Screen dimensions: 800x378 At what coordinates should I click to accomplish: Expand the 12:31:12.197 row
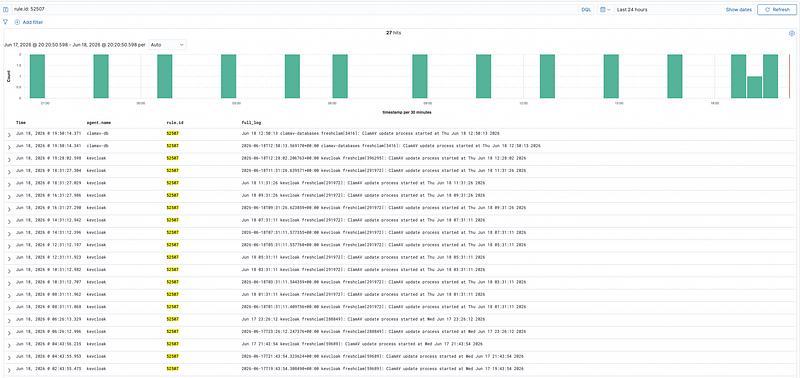point(9,245)
